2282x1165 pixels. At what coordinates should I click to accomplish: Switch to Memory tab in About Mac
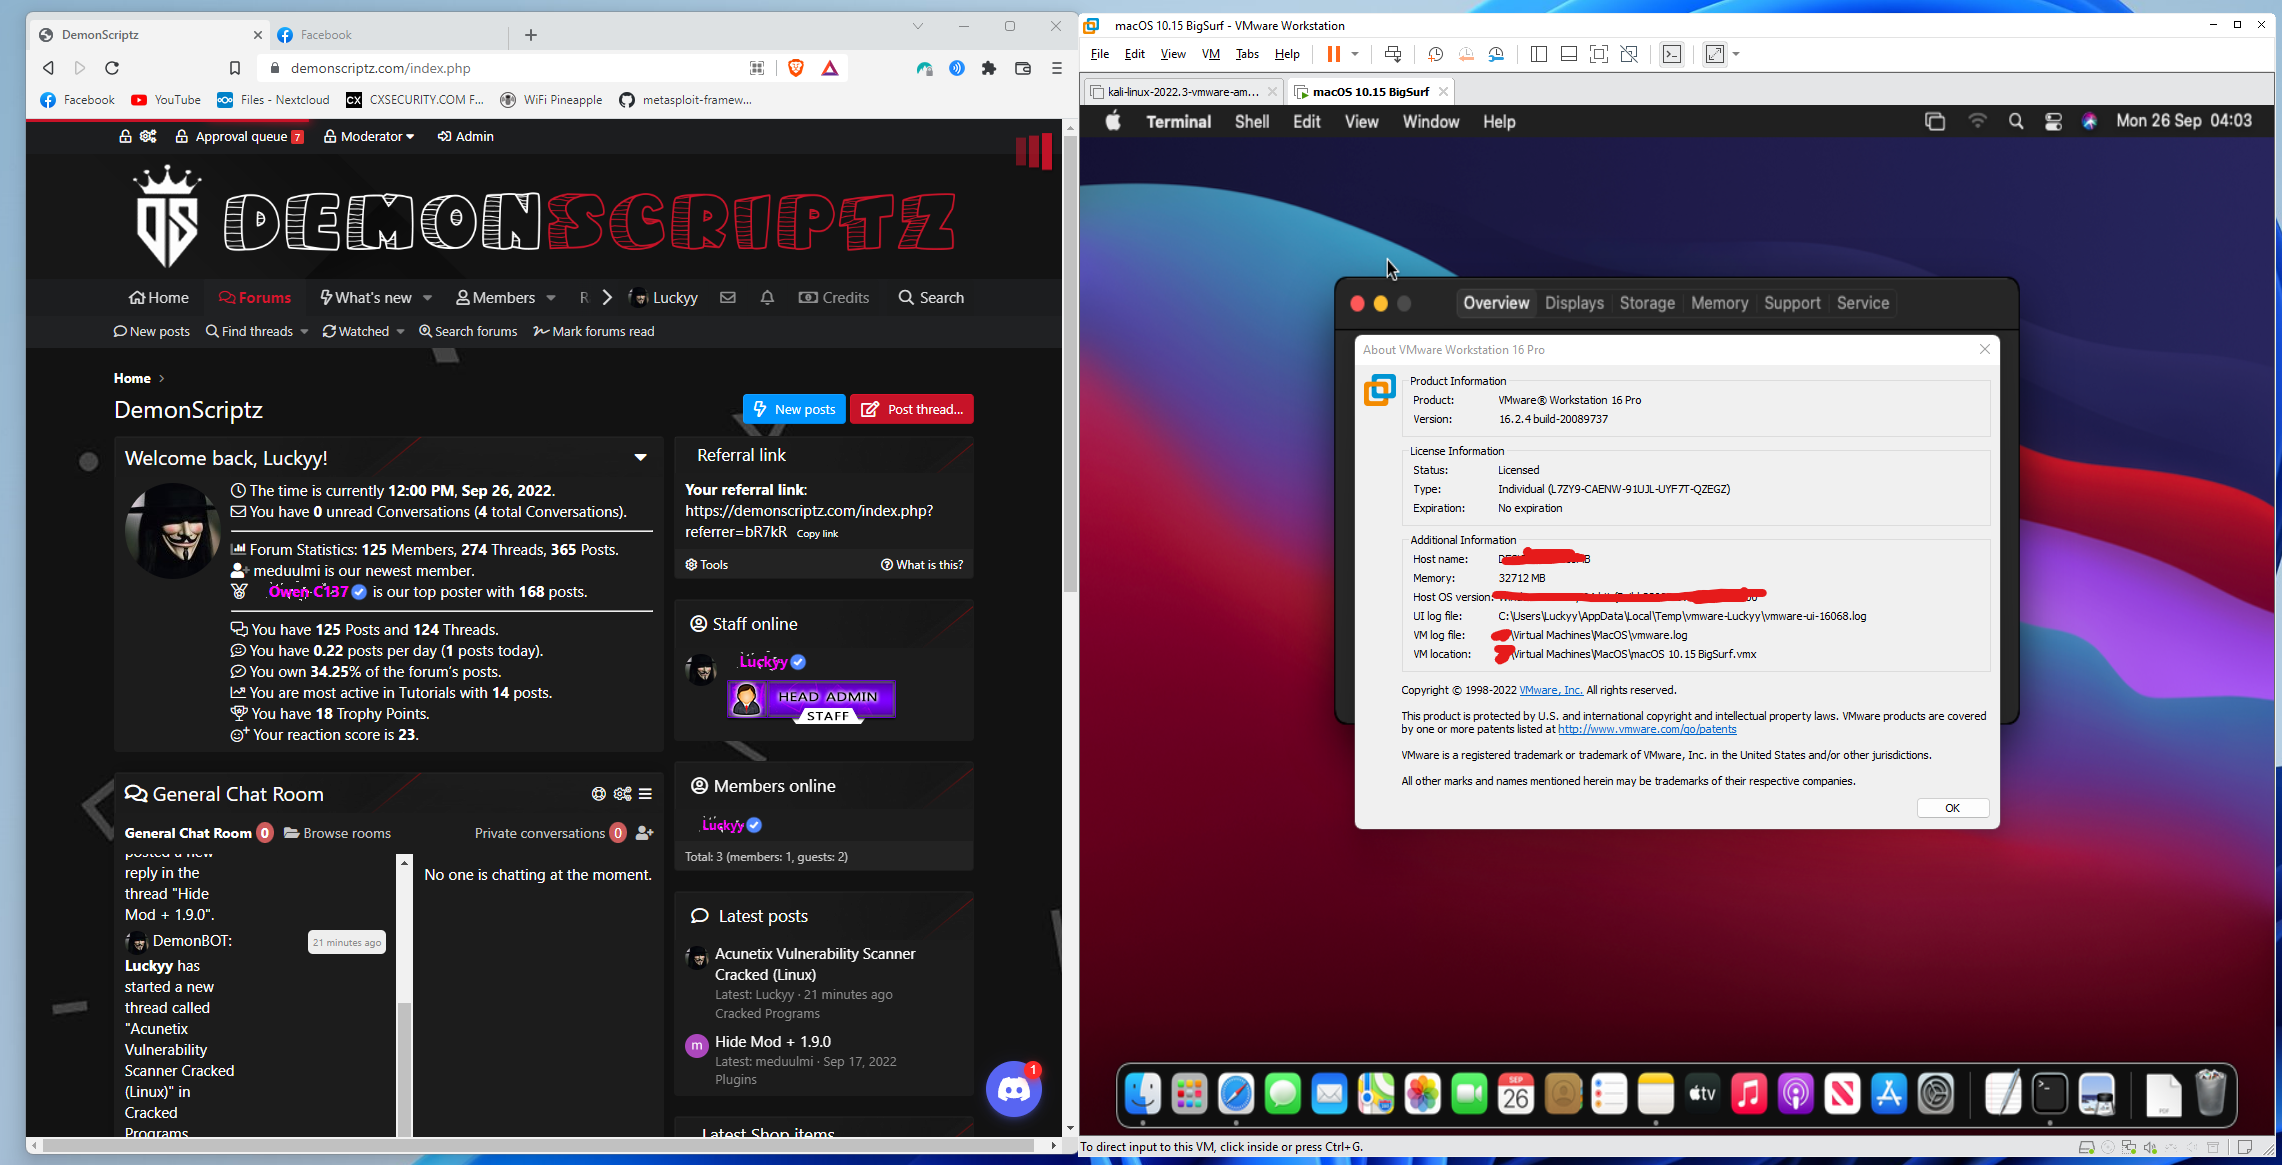[x=1719, y=303]
